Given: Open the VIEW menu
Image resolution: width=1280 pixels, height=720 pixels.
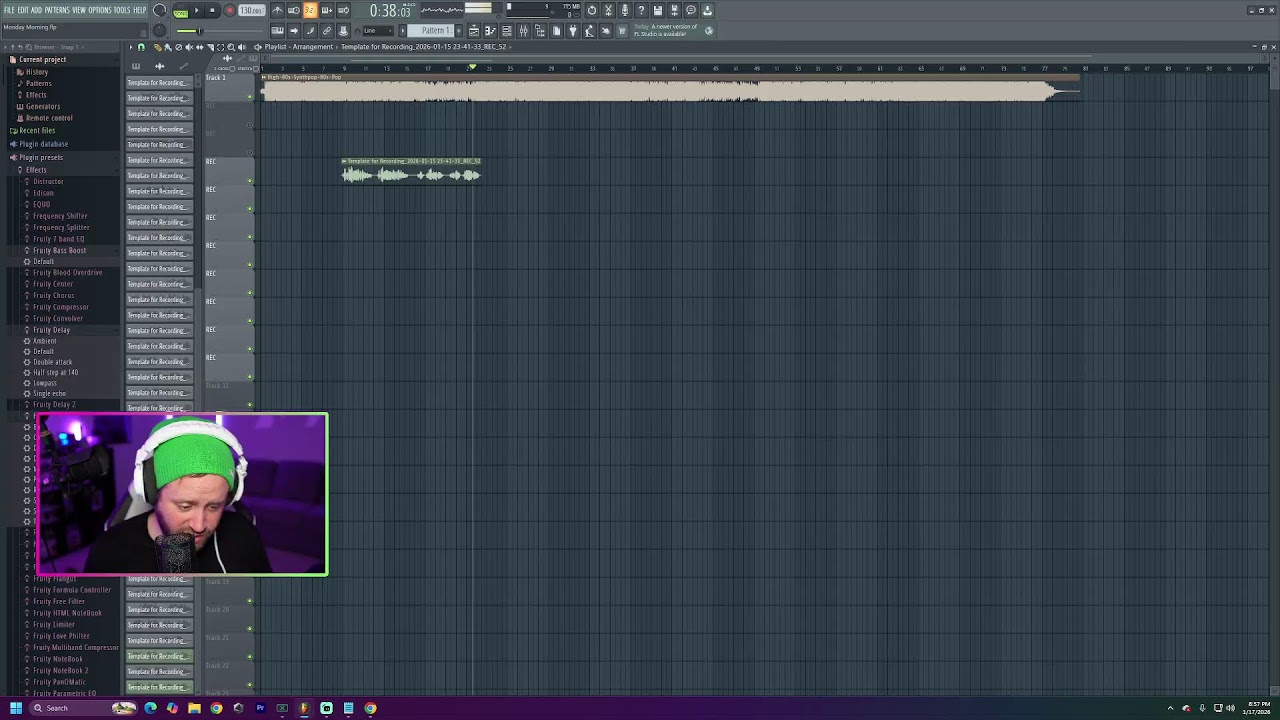Looking at the screenshot, I should tap(78, 10).
